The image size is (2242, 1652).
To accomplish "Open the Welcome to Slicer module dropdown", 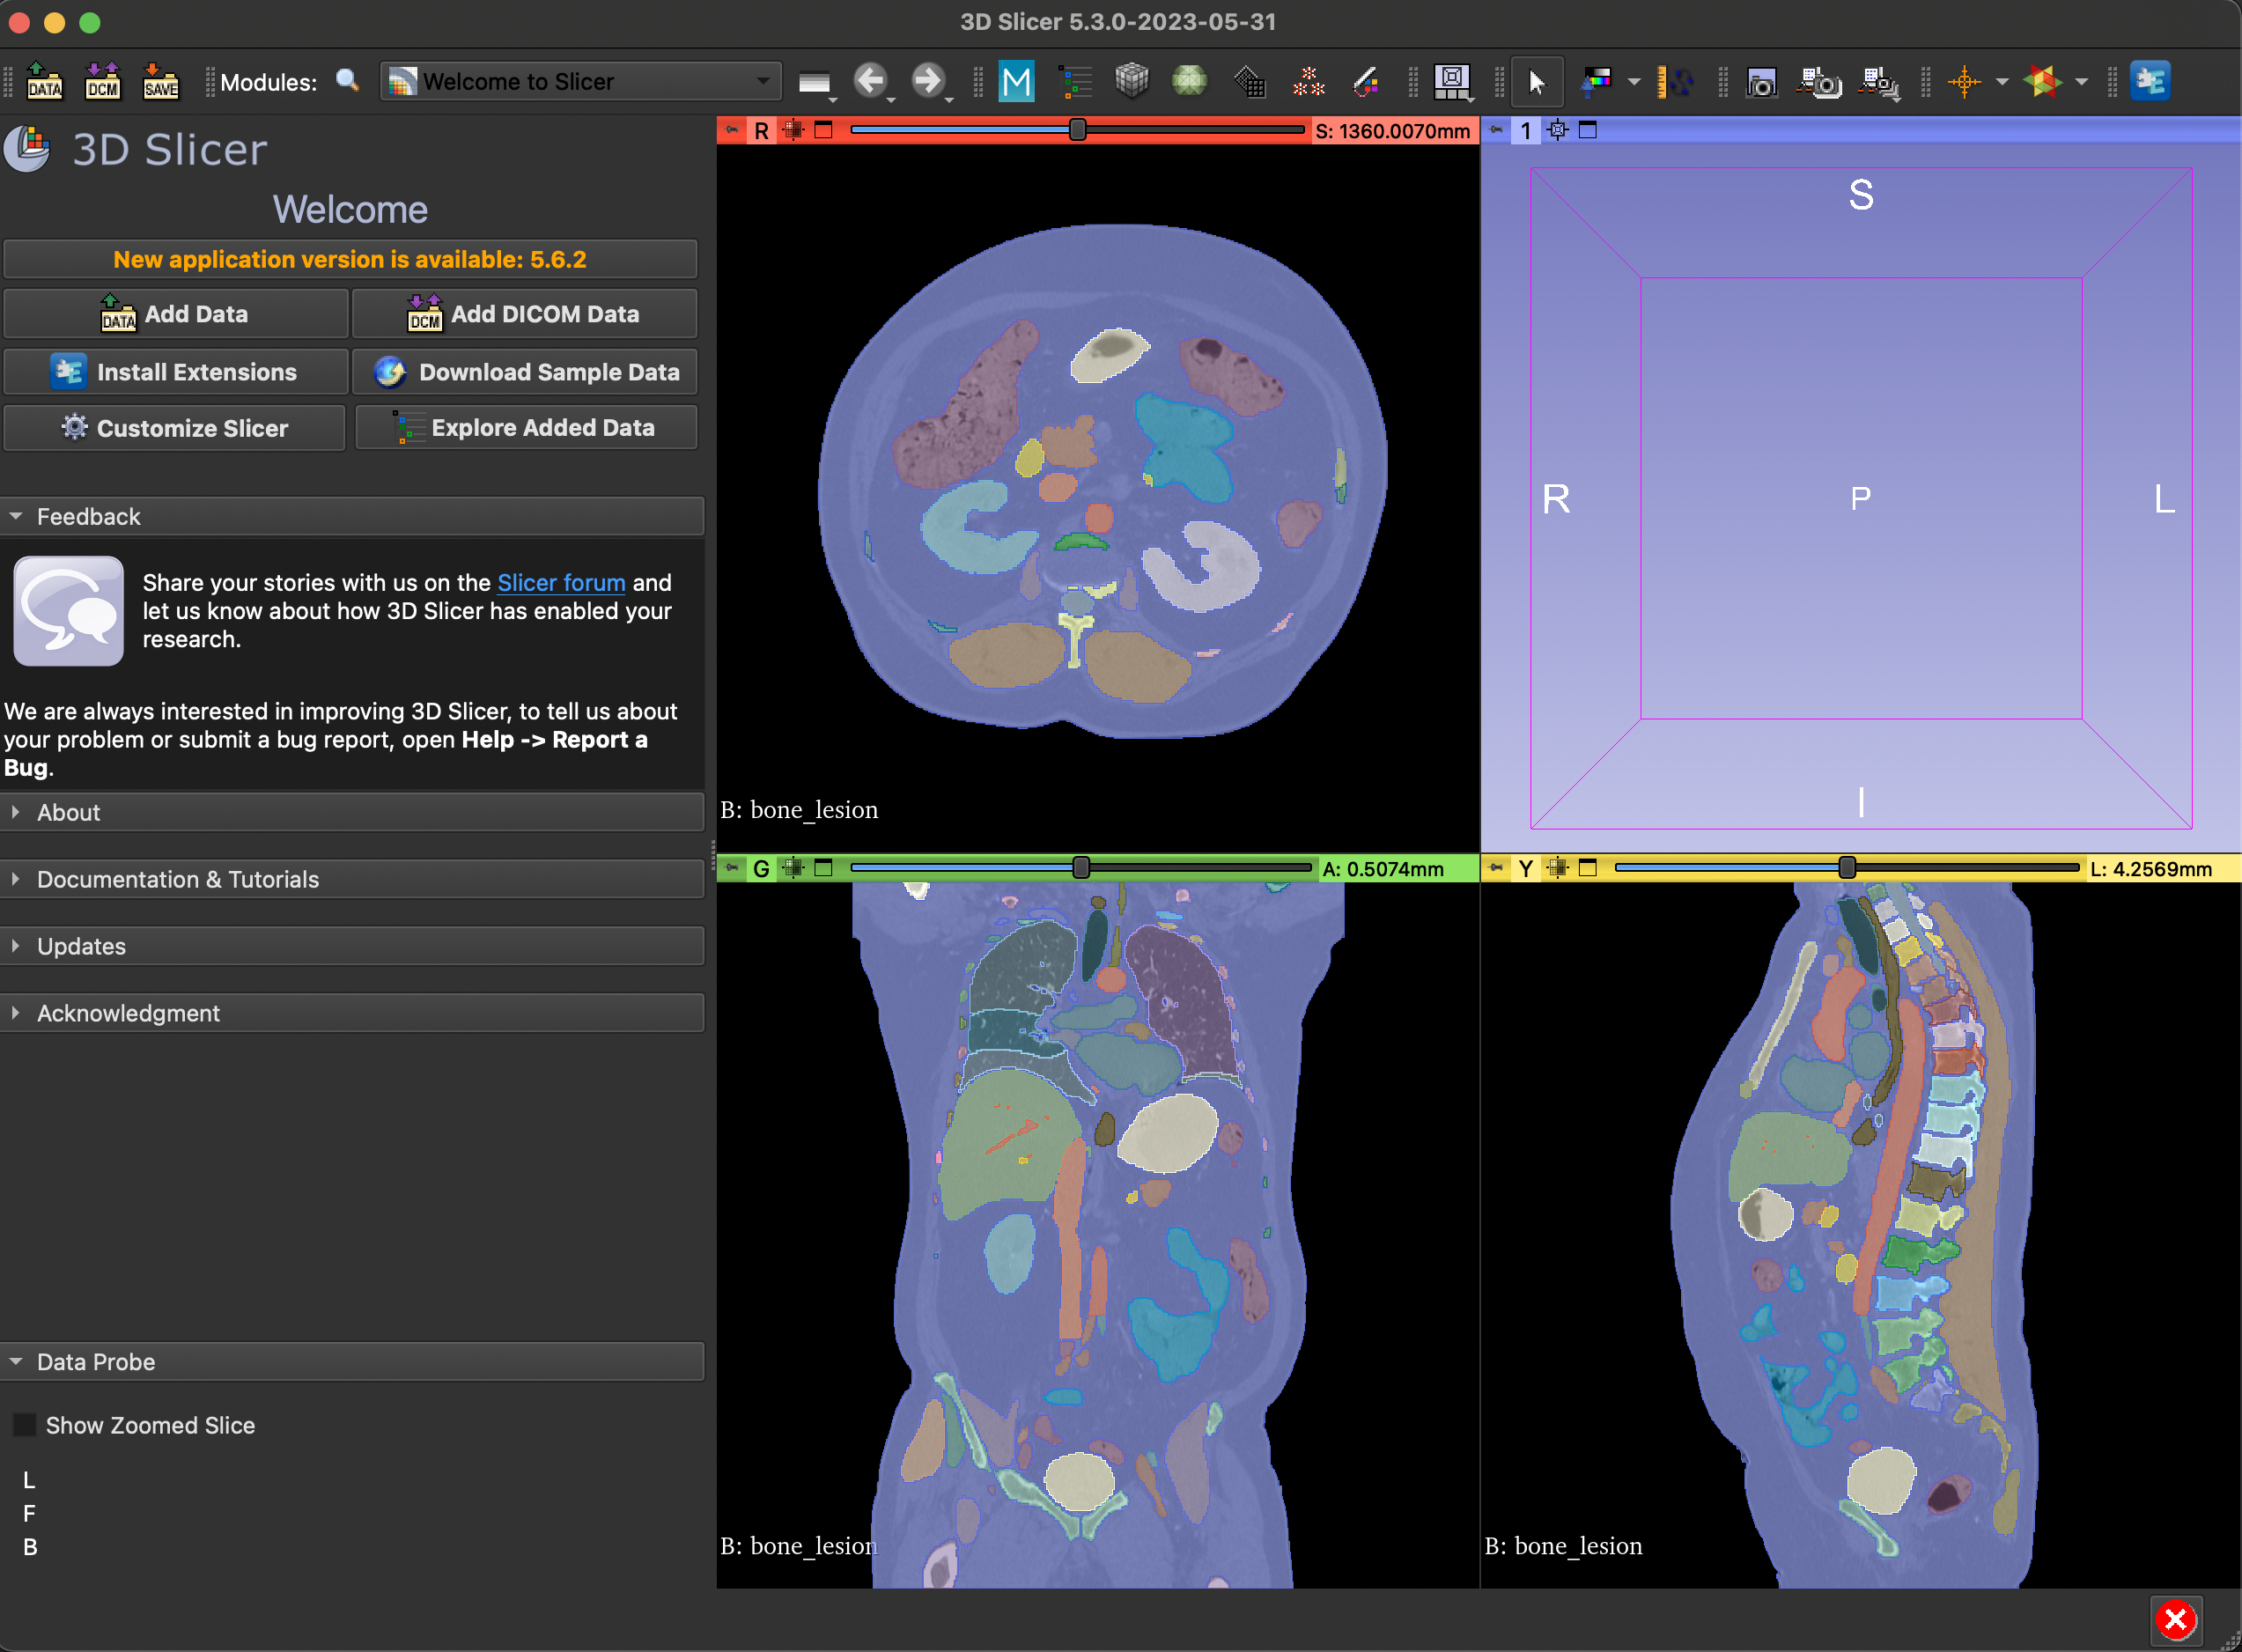I will point(580,81).
